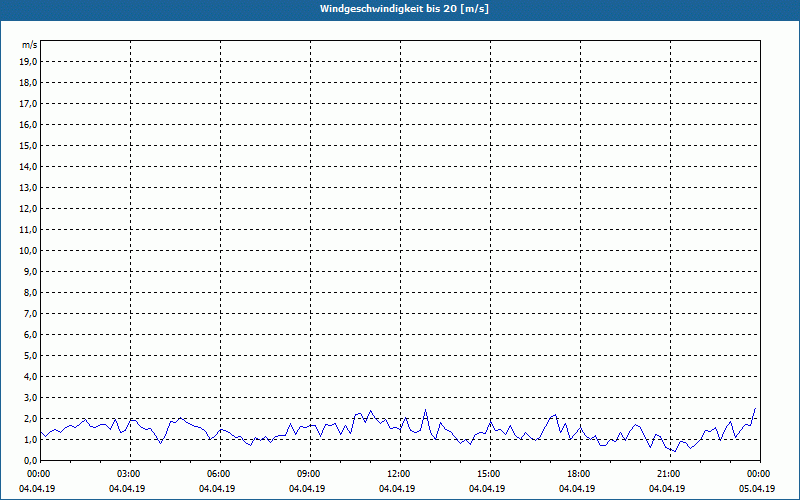Click the 15,0 y-axis label
The width and height of the screenshot is (800, 500).
tap(27, 146)
